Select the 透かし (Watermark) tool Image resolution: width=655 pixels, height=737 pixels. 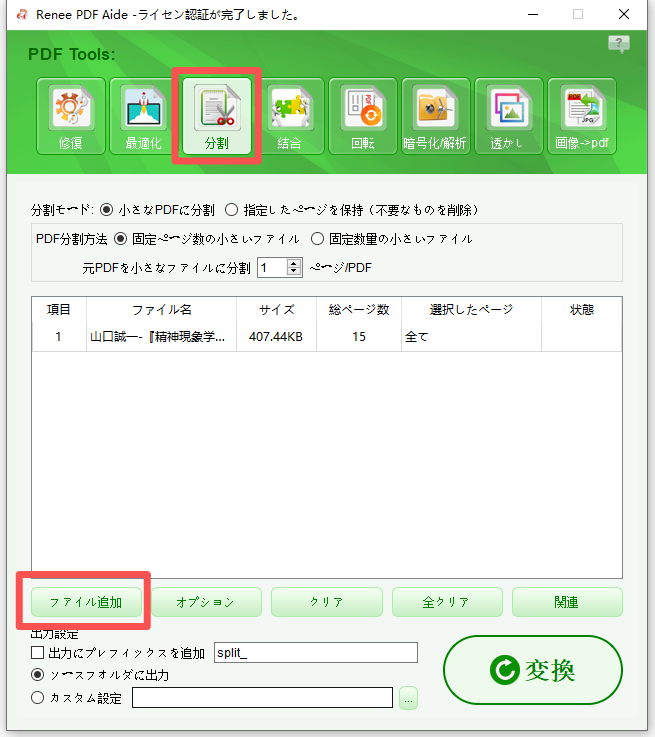click(509, 116)
